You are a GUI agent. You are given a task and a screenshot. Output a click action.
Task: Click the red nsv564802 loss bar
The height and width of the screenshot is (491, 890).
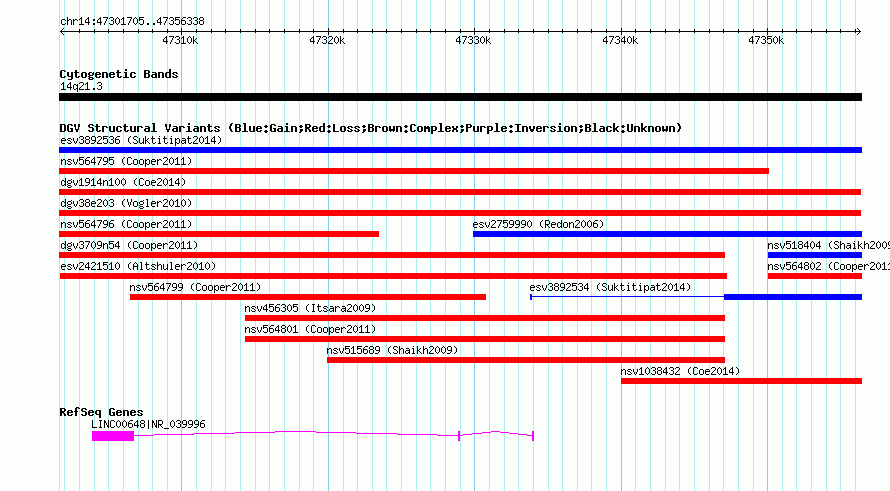coord(815,276)
